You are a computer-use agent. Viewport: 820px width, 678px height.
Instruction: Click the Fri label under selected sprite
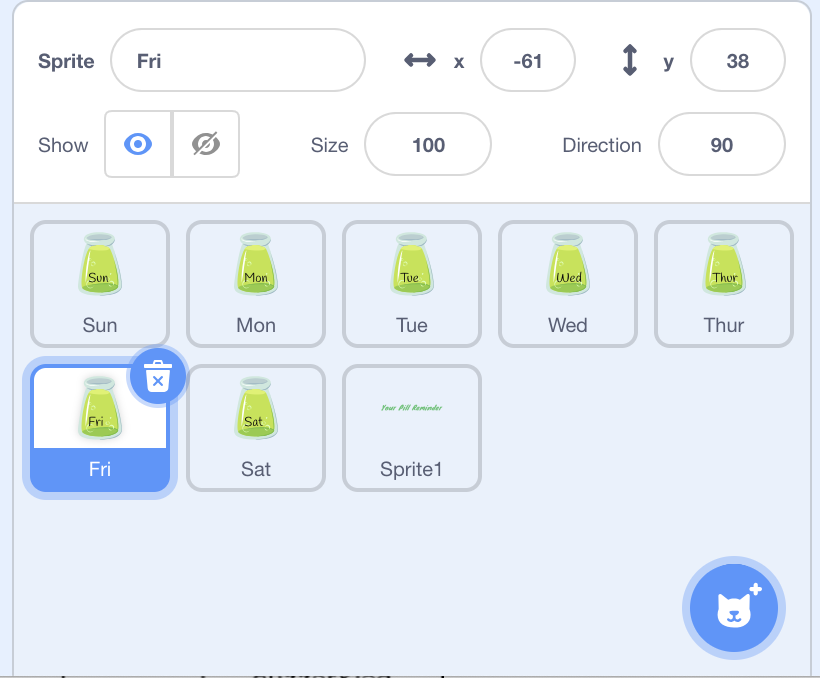click(x=100, y=469)
